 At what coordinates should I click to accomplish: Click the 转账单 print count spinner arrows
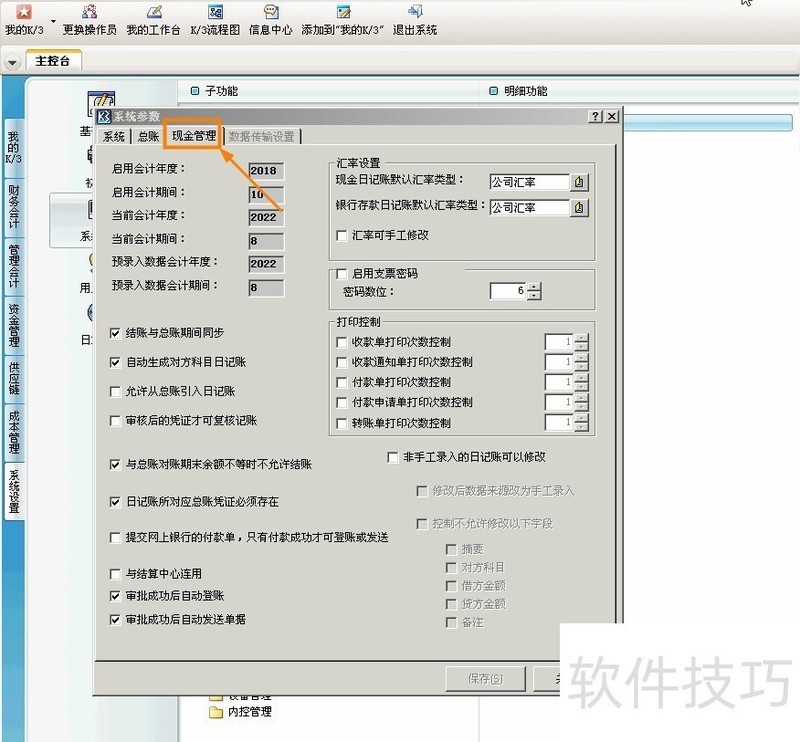(581, 423)
